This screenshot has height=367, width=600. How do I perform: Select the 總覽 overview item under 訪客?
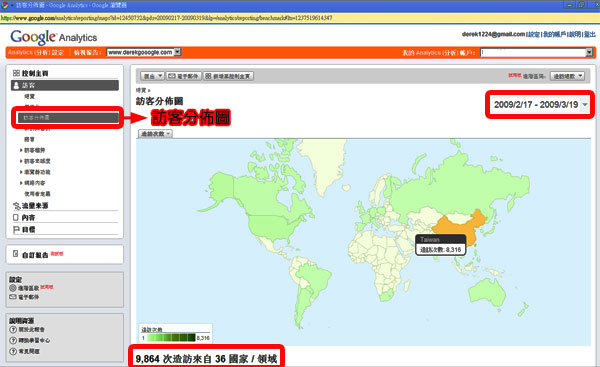pos(29,96)
